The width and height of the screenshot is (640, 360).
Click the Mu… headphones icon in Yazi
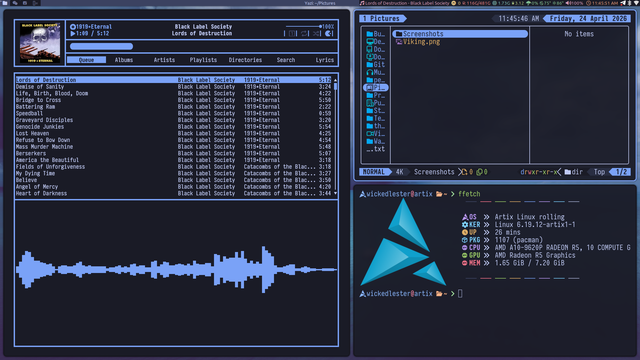369,72
